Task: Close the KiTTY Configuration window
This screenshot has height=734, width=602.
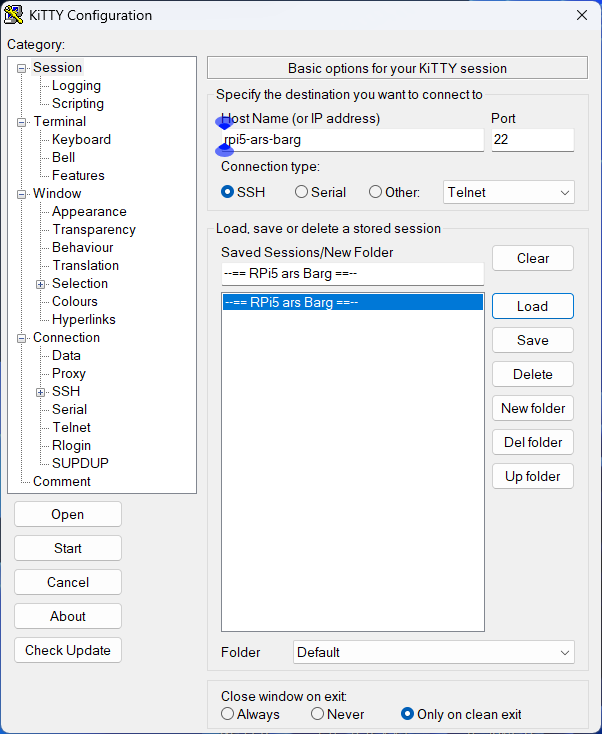Action: (581, 15)
